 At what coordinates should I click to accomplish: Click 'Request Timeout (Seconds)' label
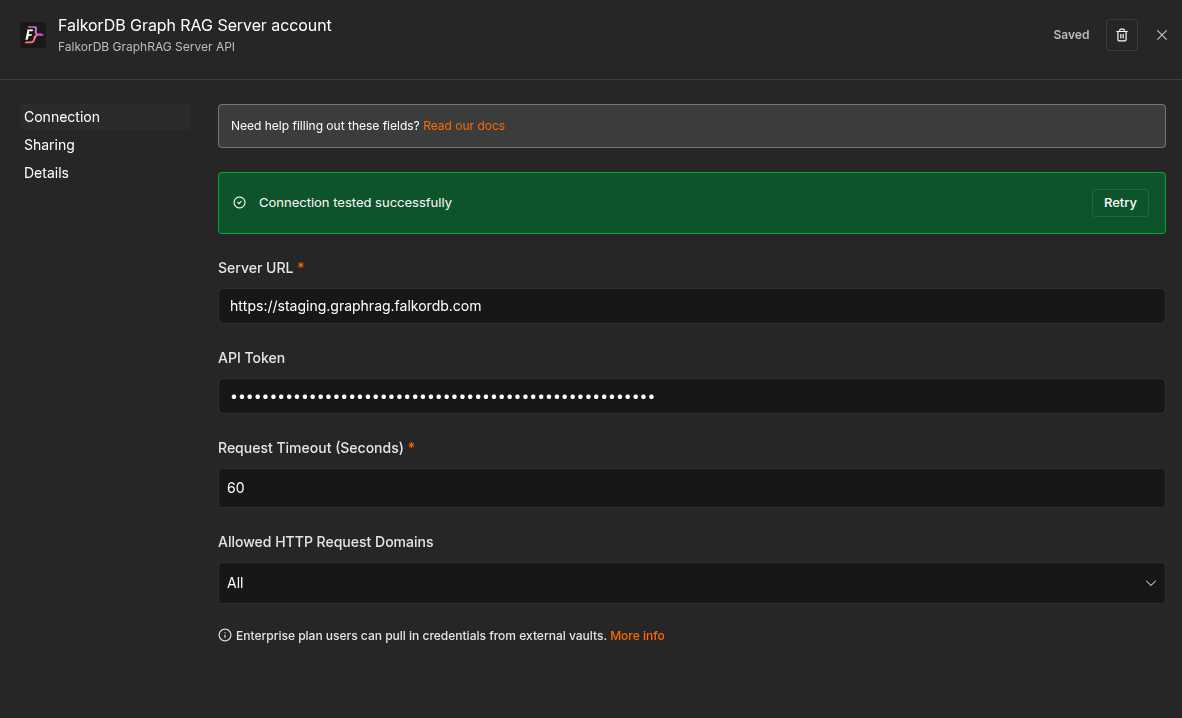pyautogui.click(x=311, y=448)
